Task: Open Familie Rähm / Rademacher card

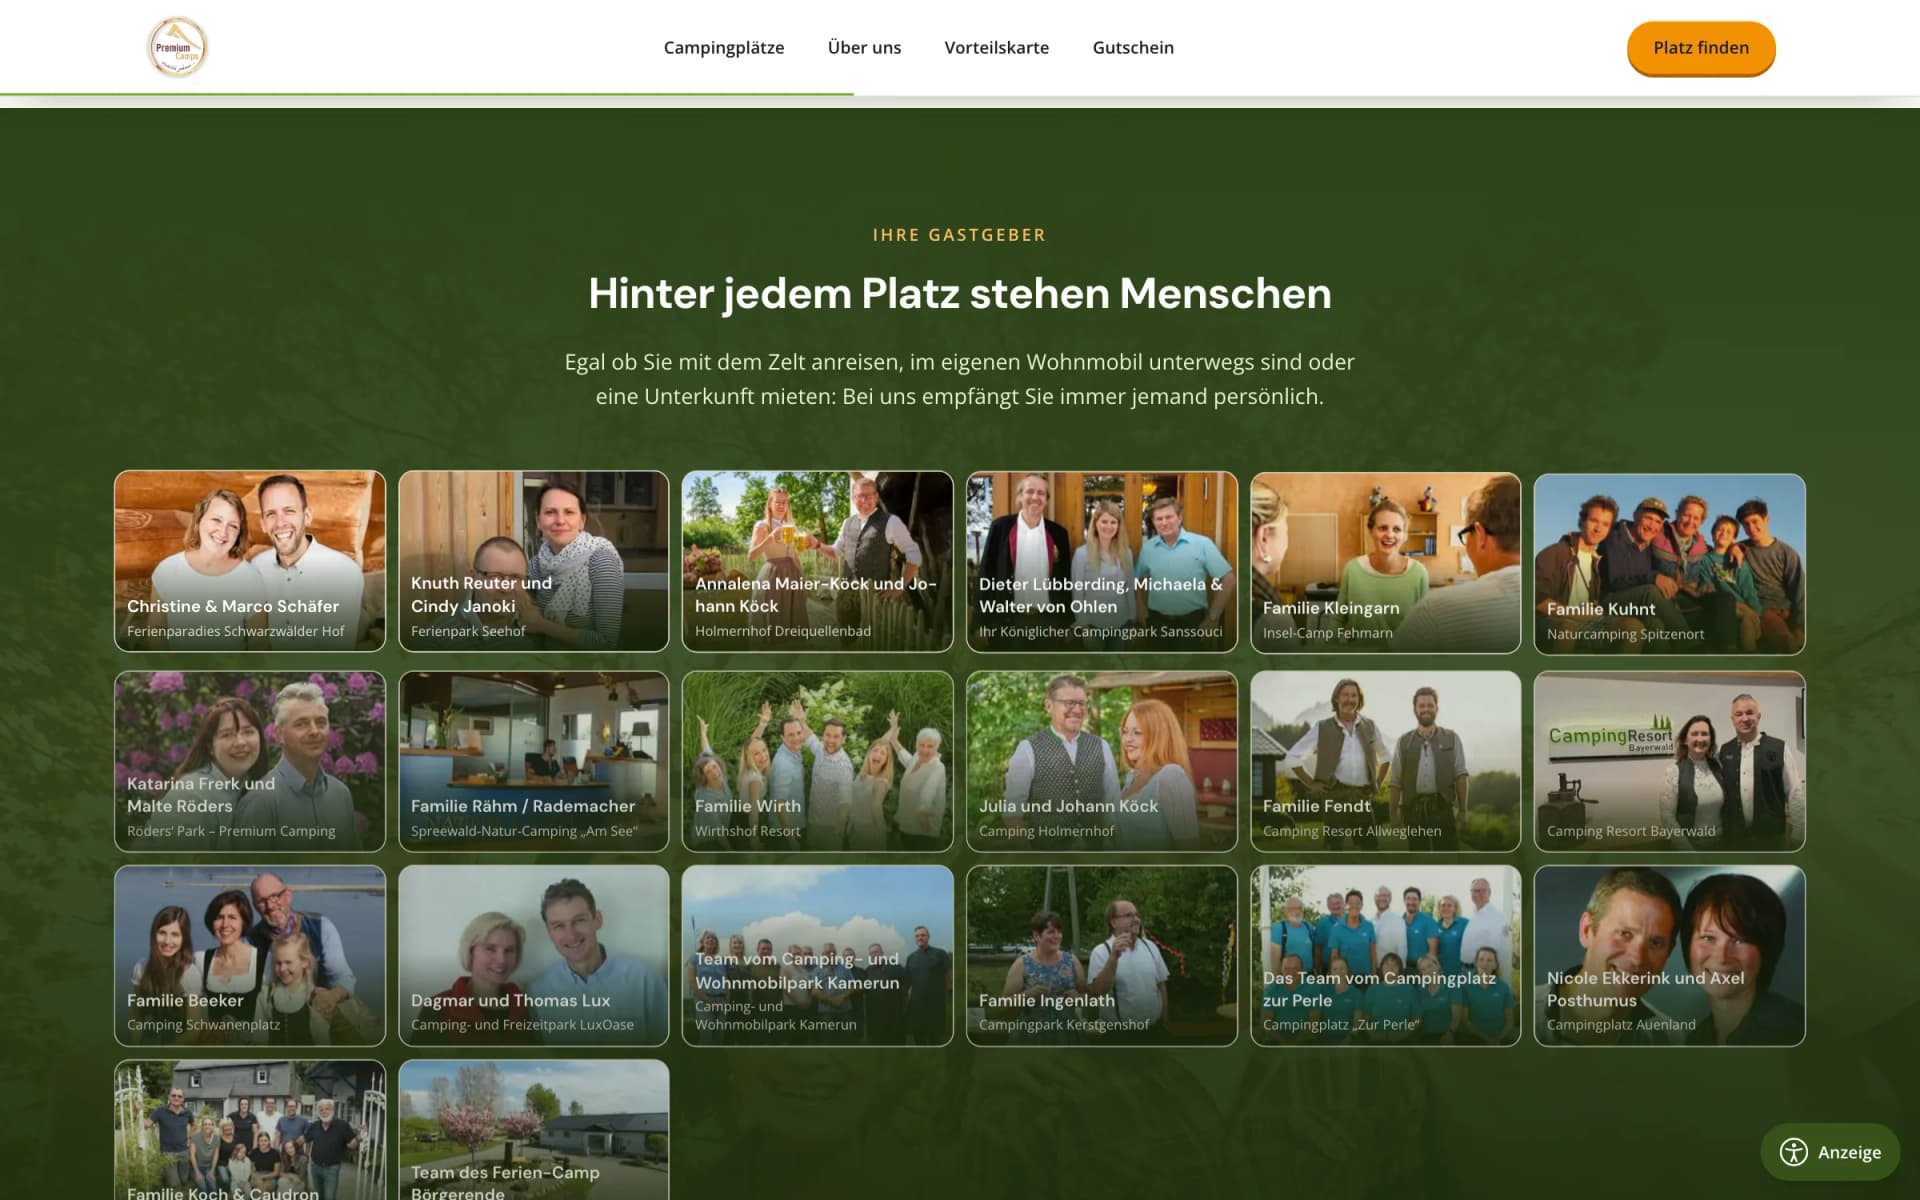Action: (534, 761)
